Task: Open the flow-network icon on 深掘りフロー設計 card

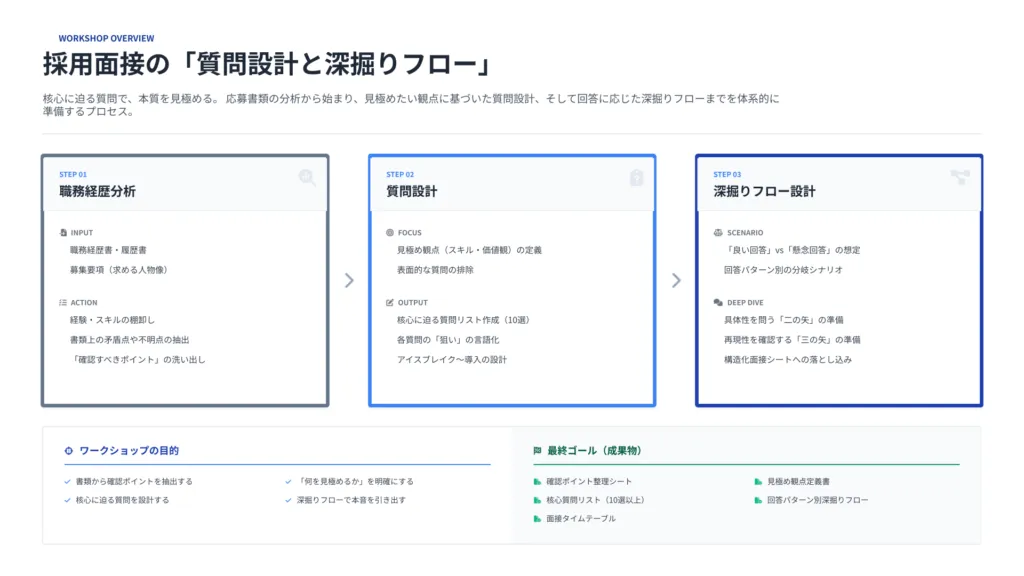Action: click(961, 177)
